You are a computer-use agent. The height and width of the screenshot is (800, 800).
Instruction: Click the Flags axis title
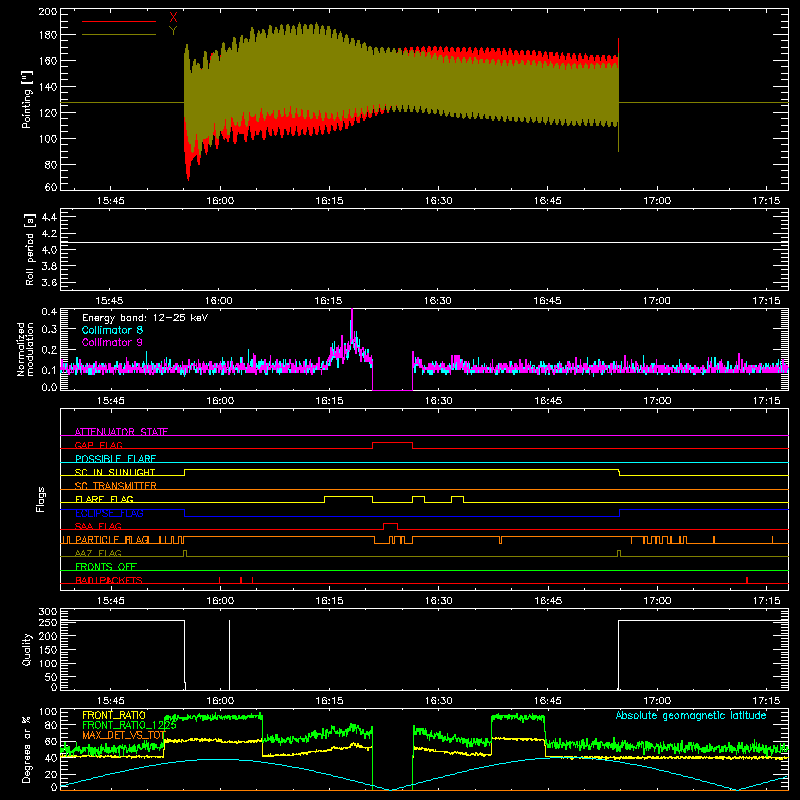(40, 499)
